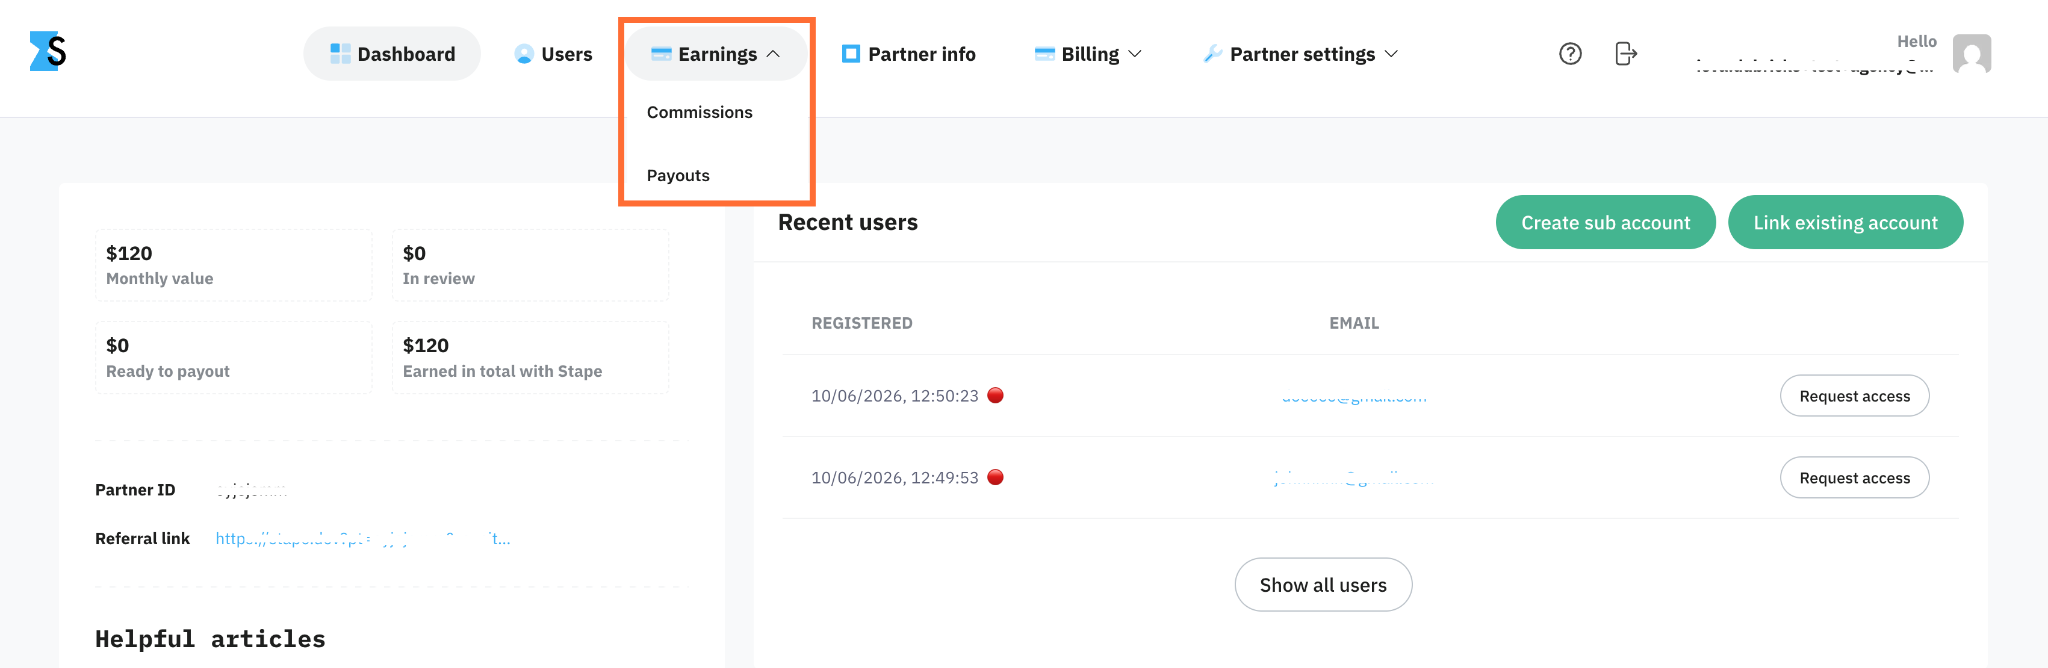Select Earned in total with Stape card

(530, 357)
